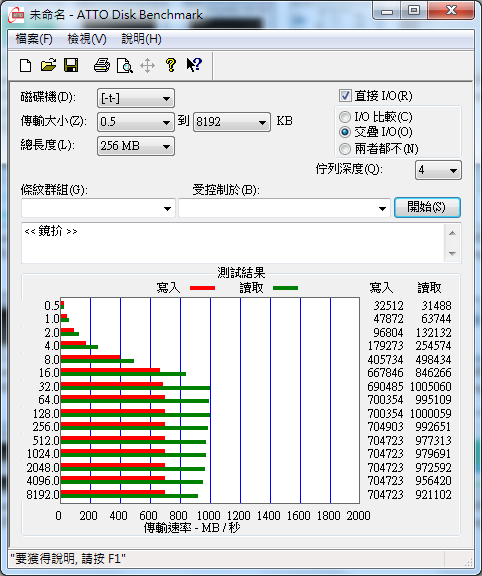Viewport: 482px width, 576px height.
Task: Click the 測試結果 heading
Action: click(x=241, y=273)
